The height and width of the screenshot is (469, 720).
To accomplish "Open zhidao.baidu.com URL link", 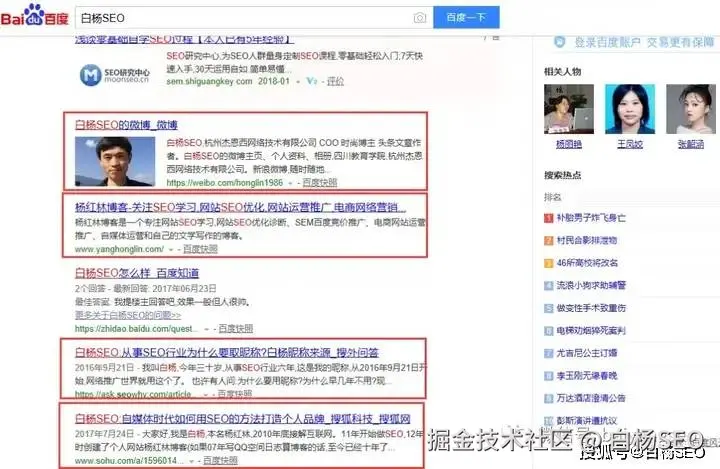I will 136,328.
